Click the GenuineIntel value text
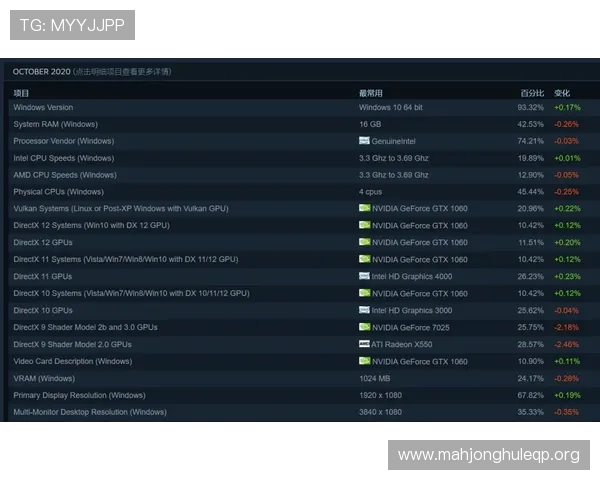 393,141
